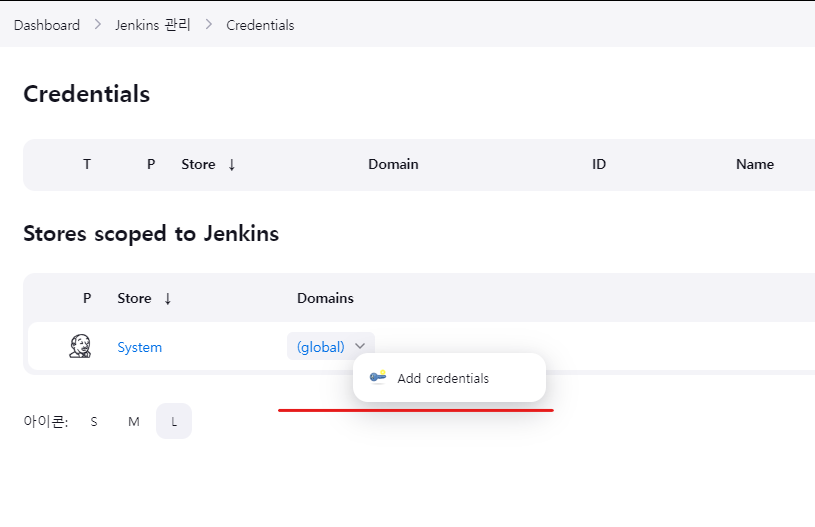The image size is (815, 527).
Task: Set icon size to M
Action: click(134, 421)
